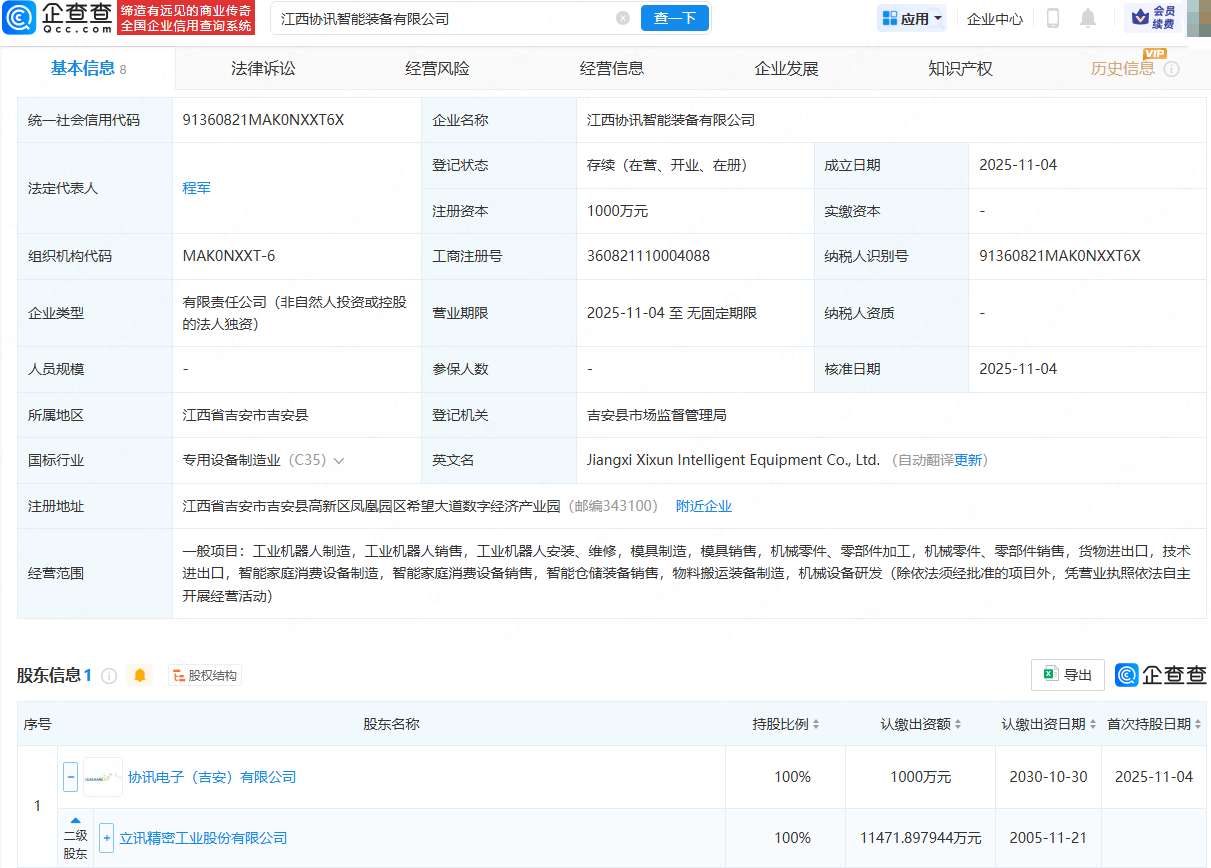Expand the 专用设备制造业 industry chevron
Viewport: 1211px width, 868px height.
tap(339, 461)
